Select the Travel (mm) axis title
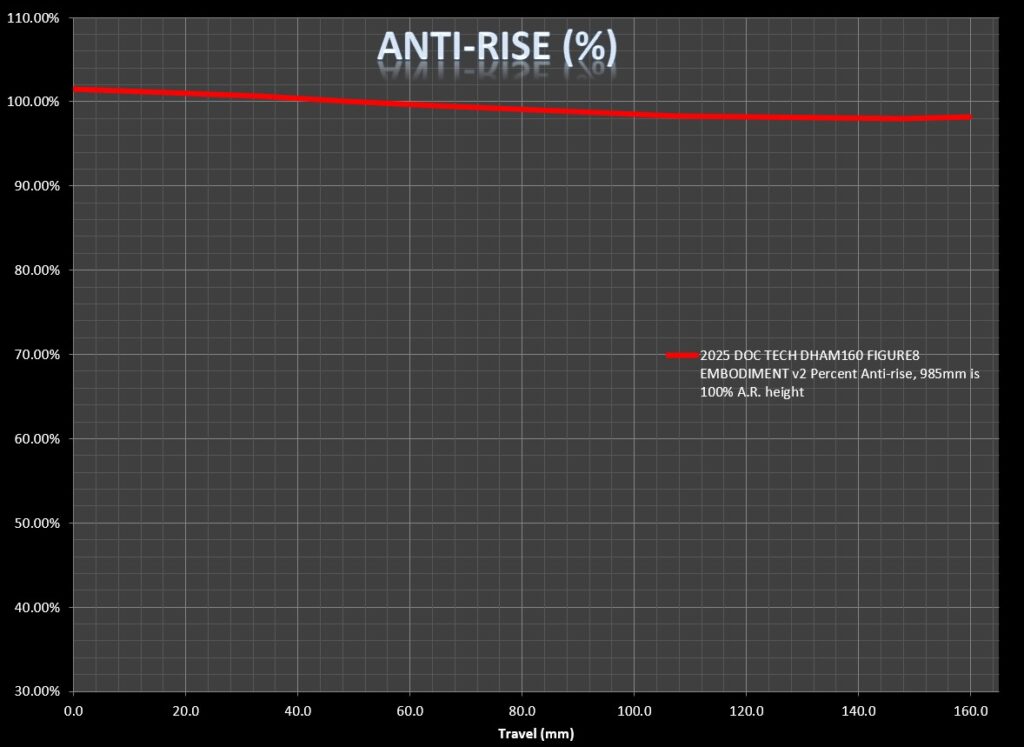The image size is (1024, 747). click(x=536, y=733)
